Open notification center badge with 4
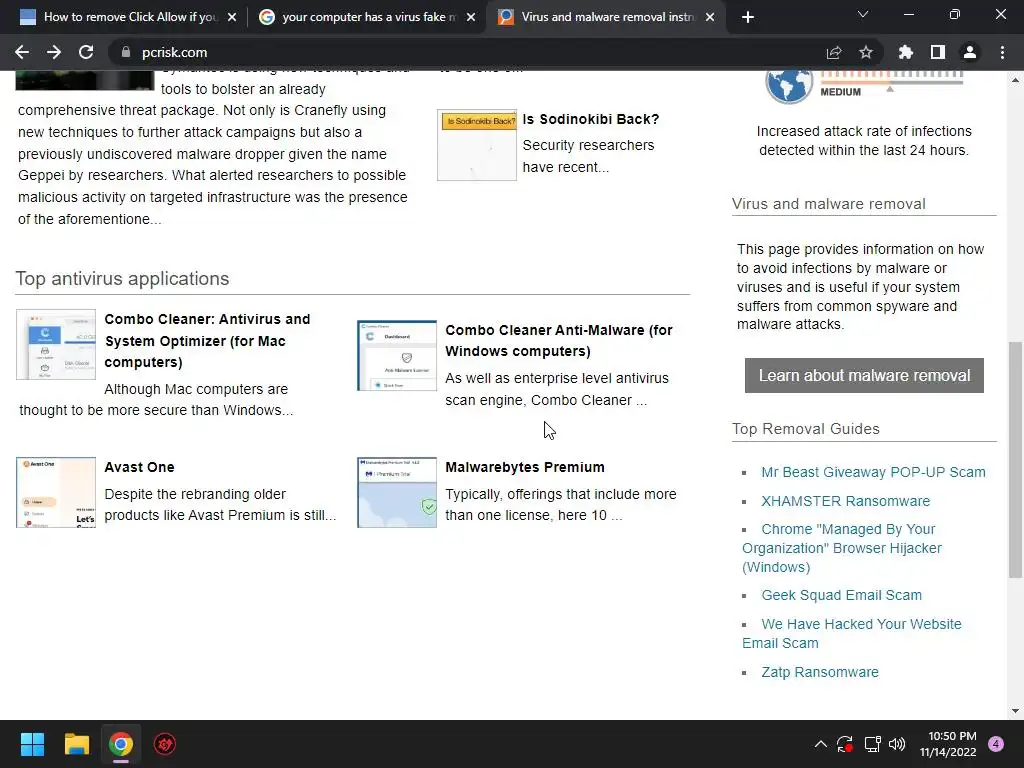This screenshot has height=768, width=1024. 996,744
